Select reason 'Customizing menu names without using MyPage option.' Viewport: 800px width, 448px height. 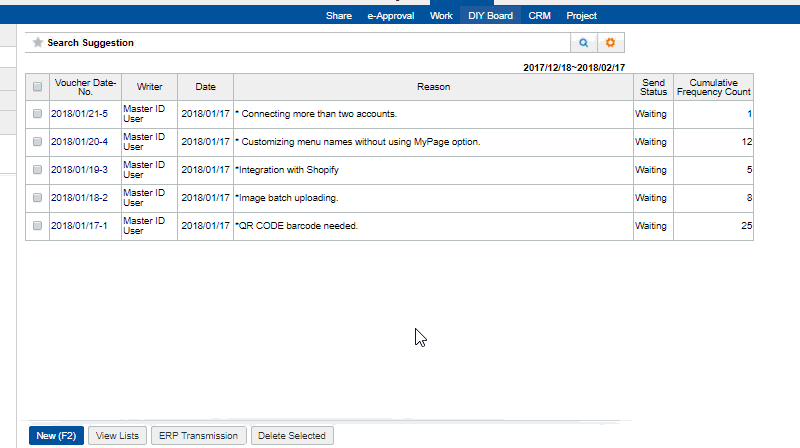click(x=358, y=142)
